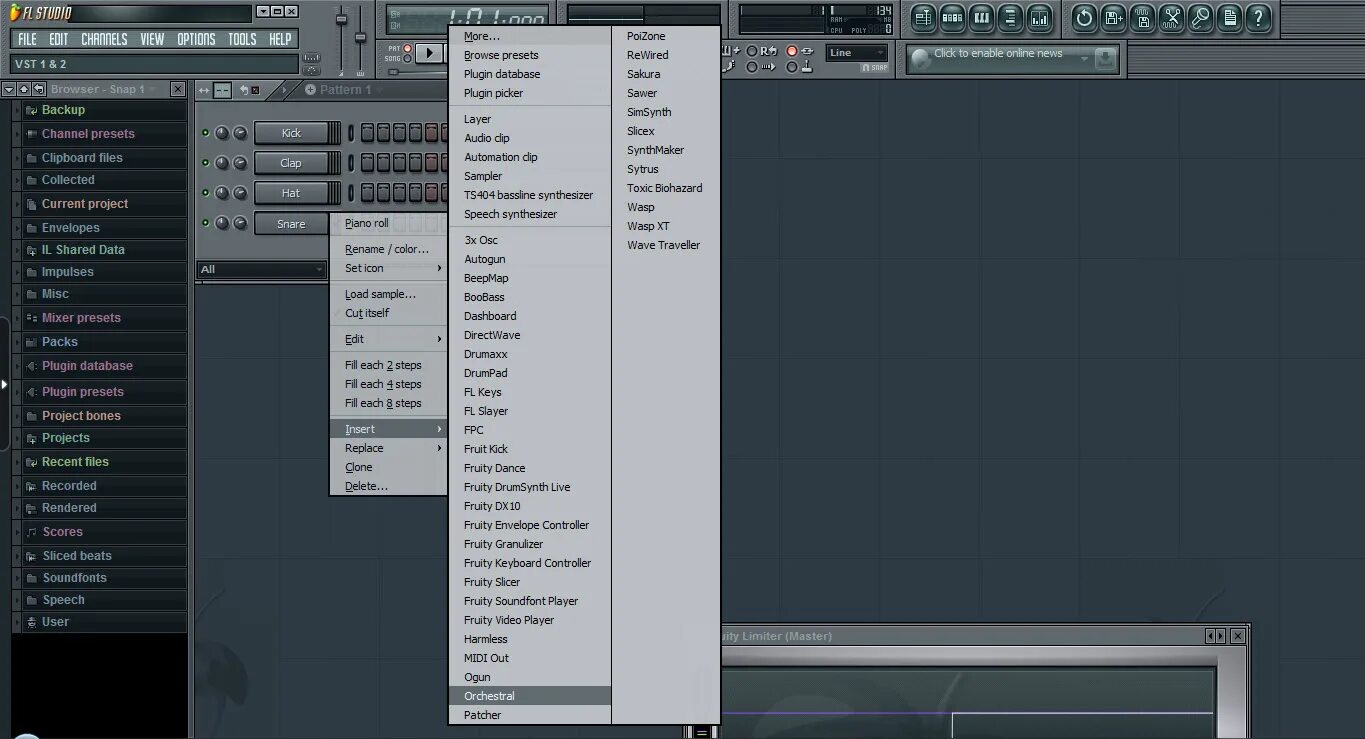Open the OPTIONS menu
This screenshot has width=1365, height=739.
[196, 39]
